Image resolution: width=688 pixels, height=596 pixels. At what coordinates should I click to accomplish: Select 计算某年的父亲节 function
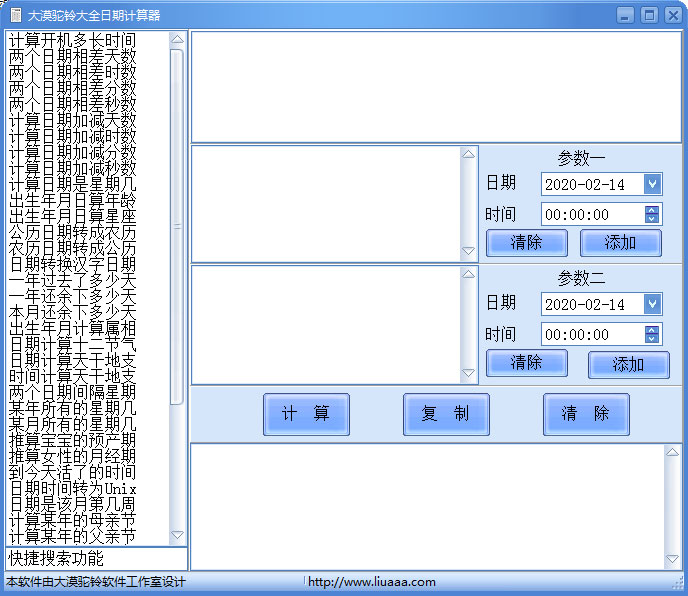click(x=72, y=537)
